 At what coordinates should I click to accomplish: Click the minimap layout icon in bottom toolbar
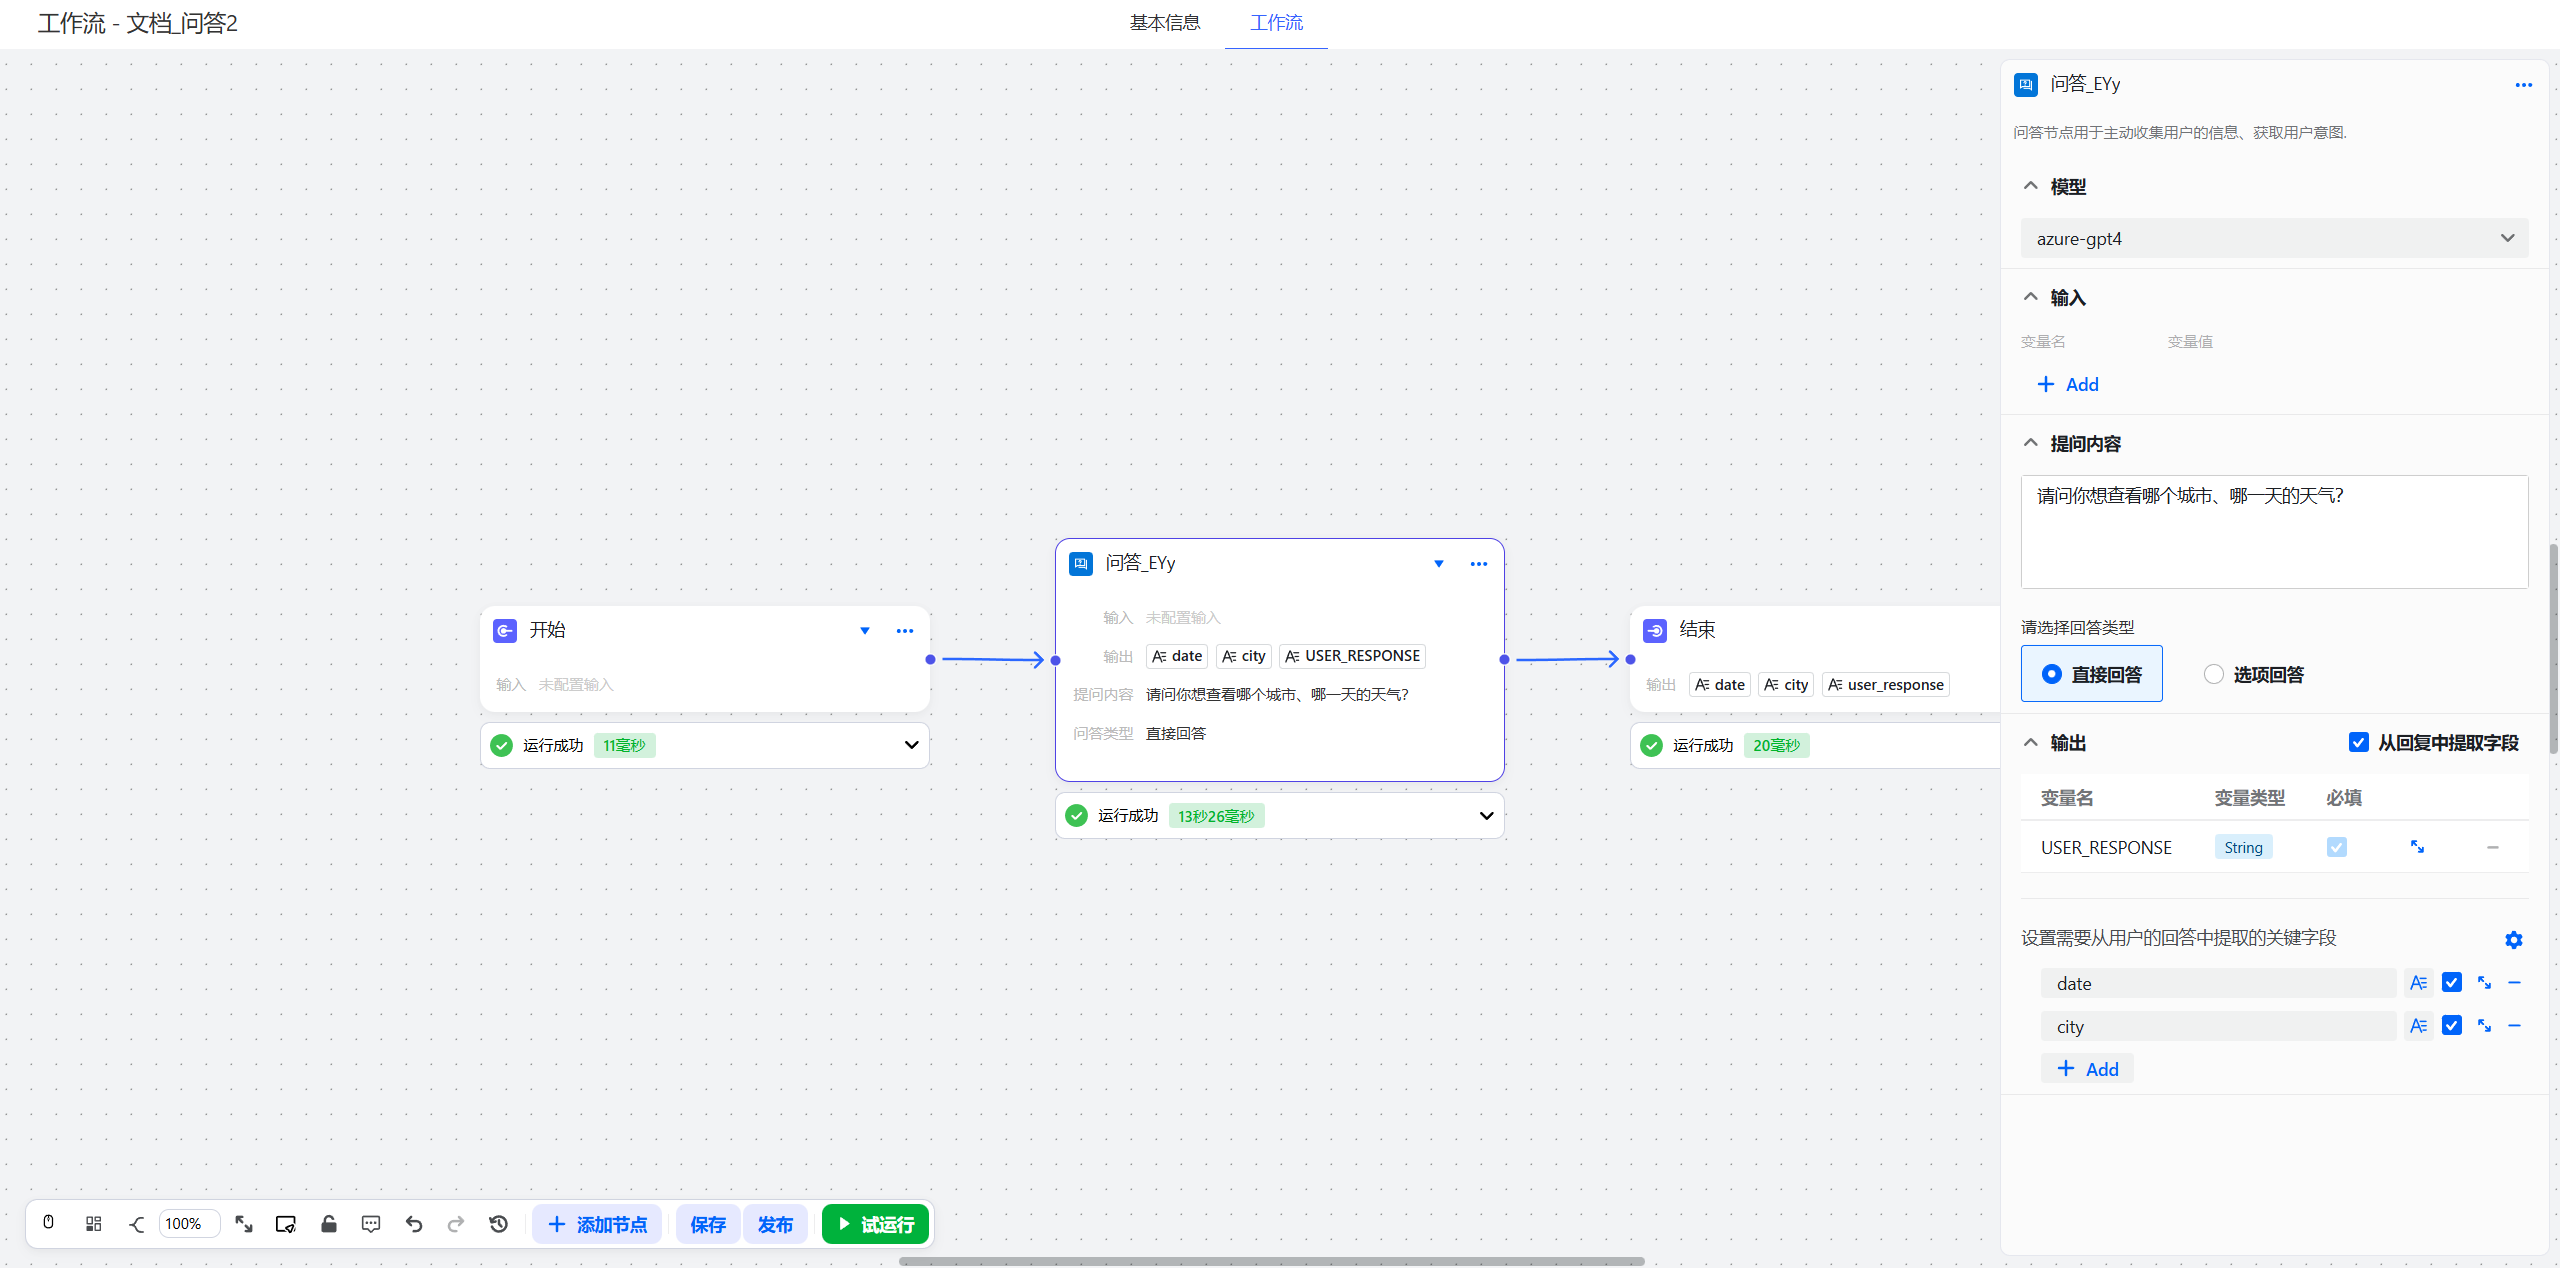pos(93,1223)
